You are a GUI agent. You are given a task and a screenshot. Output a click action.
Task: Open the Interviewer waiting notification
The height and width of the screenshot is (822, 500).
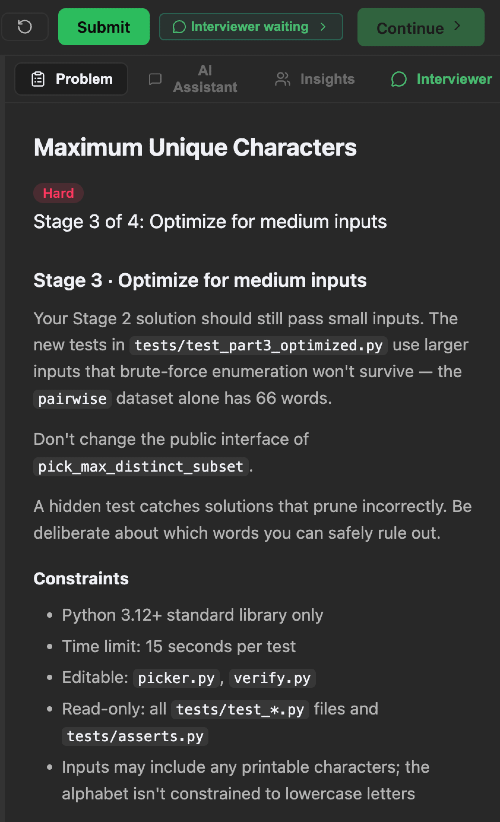pyautogui.click(x=251, y=27)
